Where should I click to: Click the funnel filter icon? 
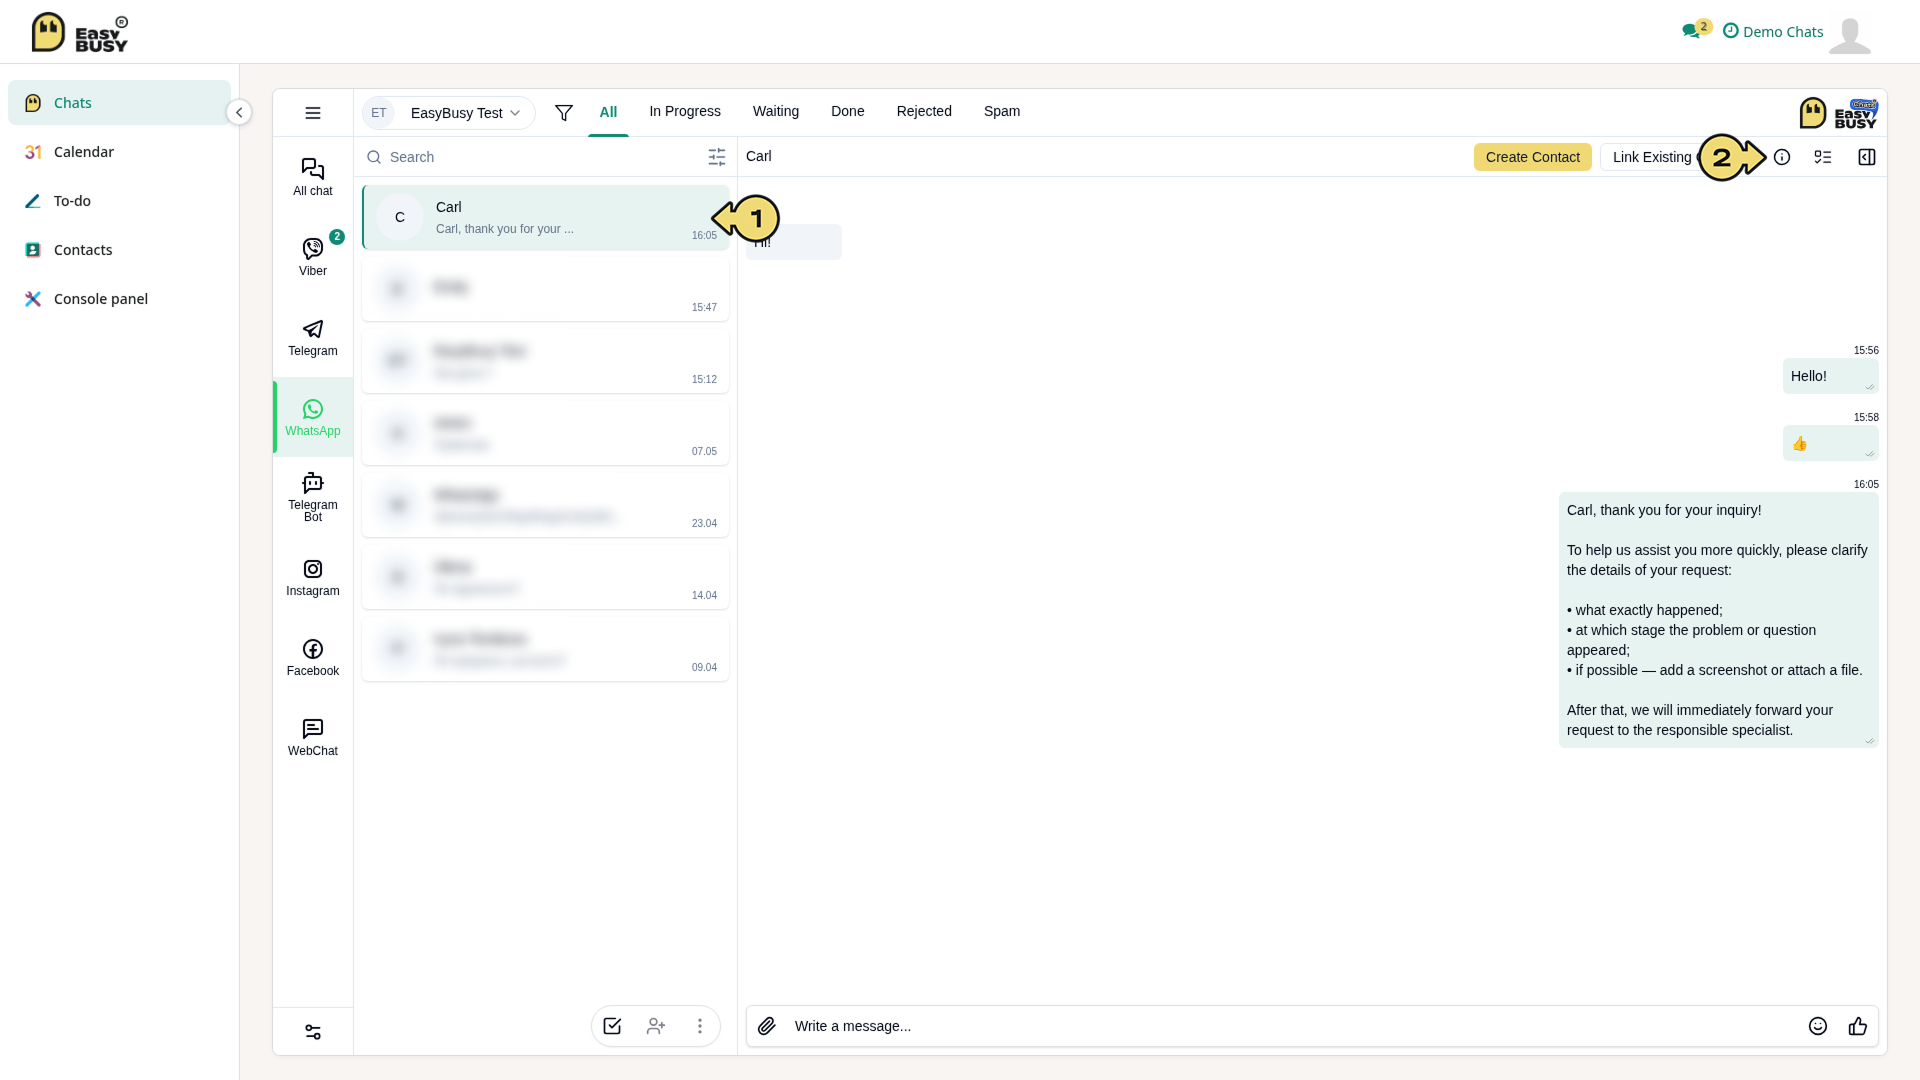(x=564, y=113)
